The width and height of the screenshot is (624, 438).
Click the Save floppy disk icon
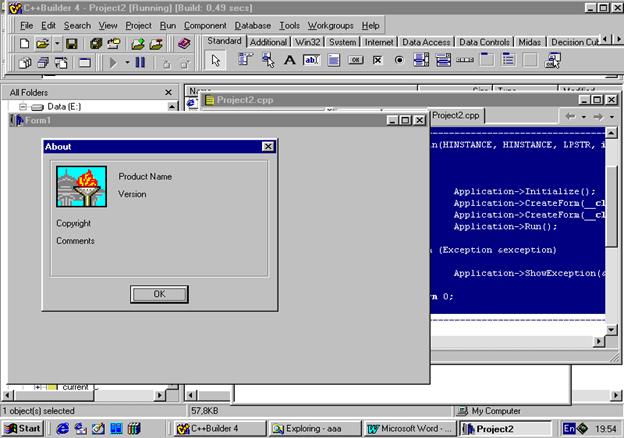(x=72, y=43)
